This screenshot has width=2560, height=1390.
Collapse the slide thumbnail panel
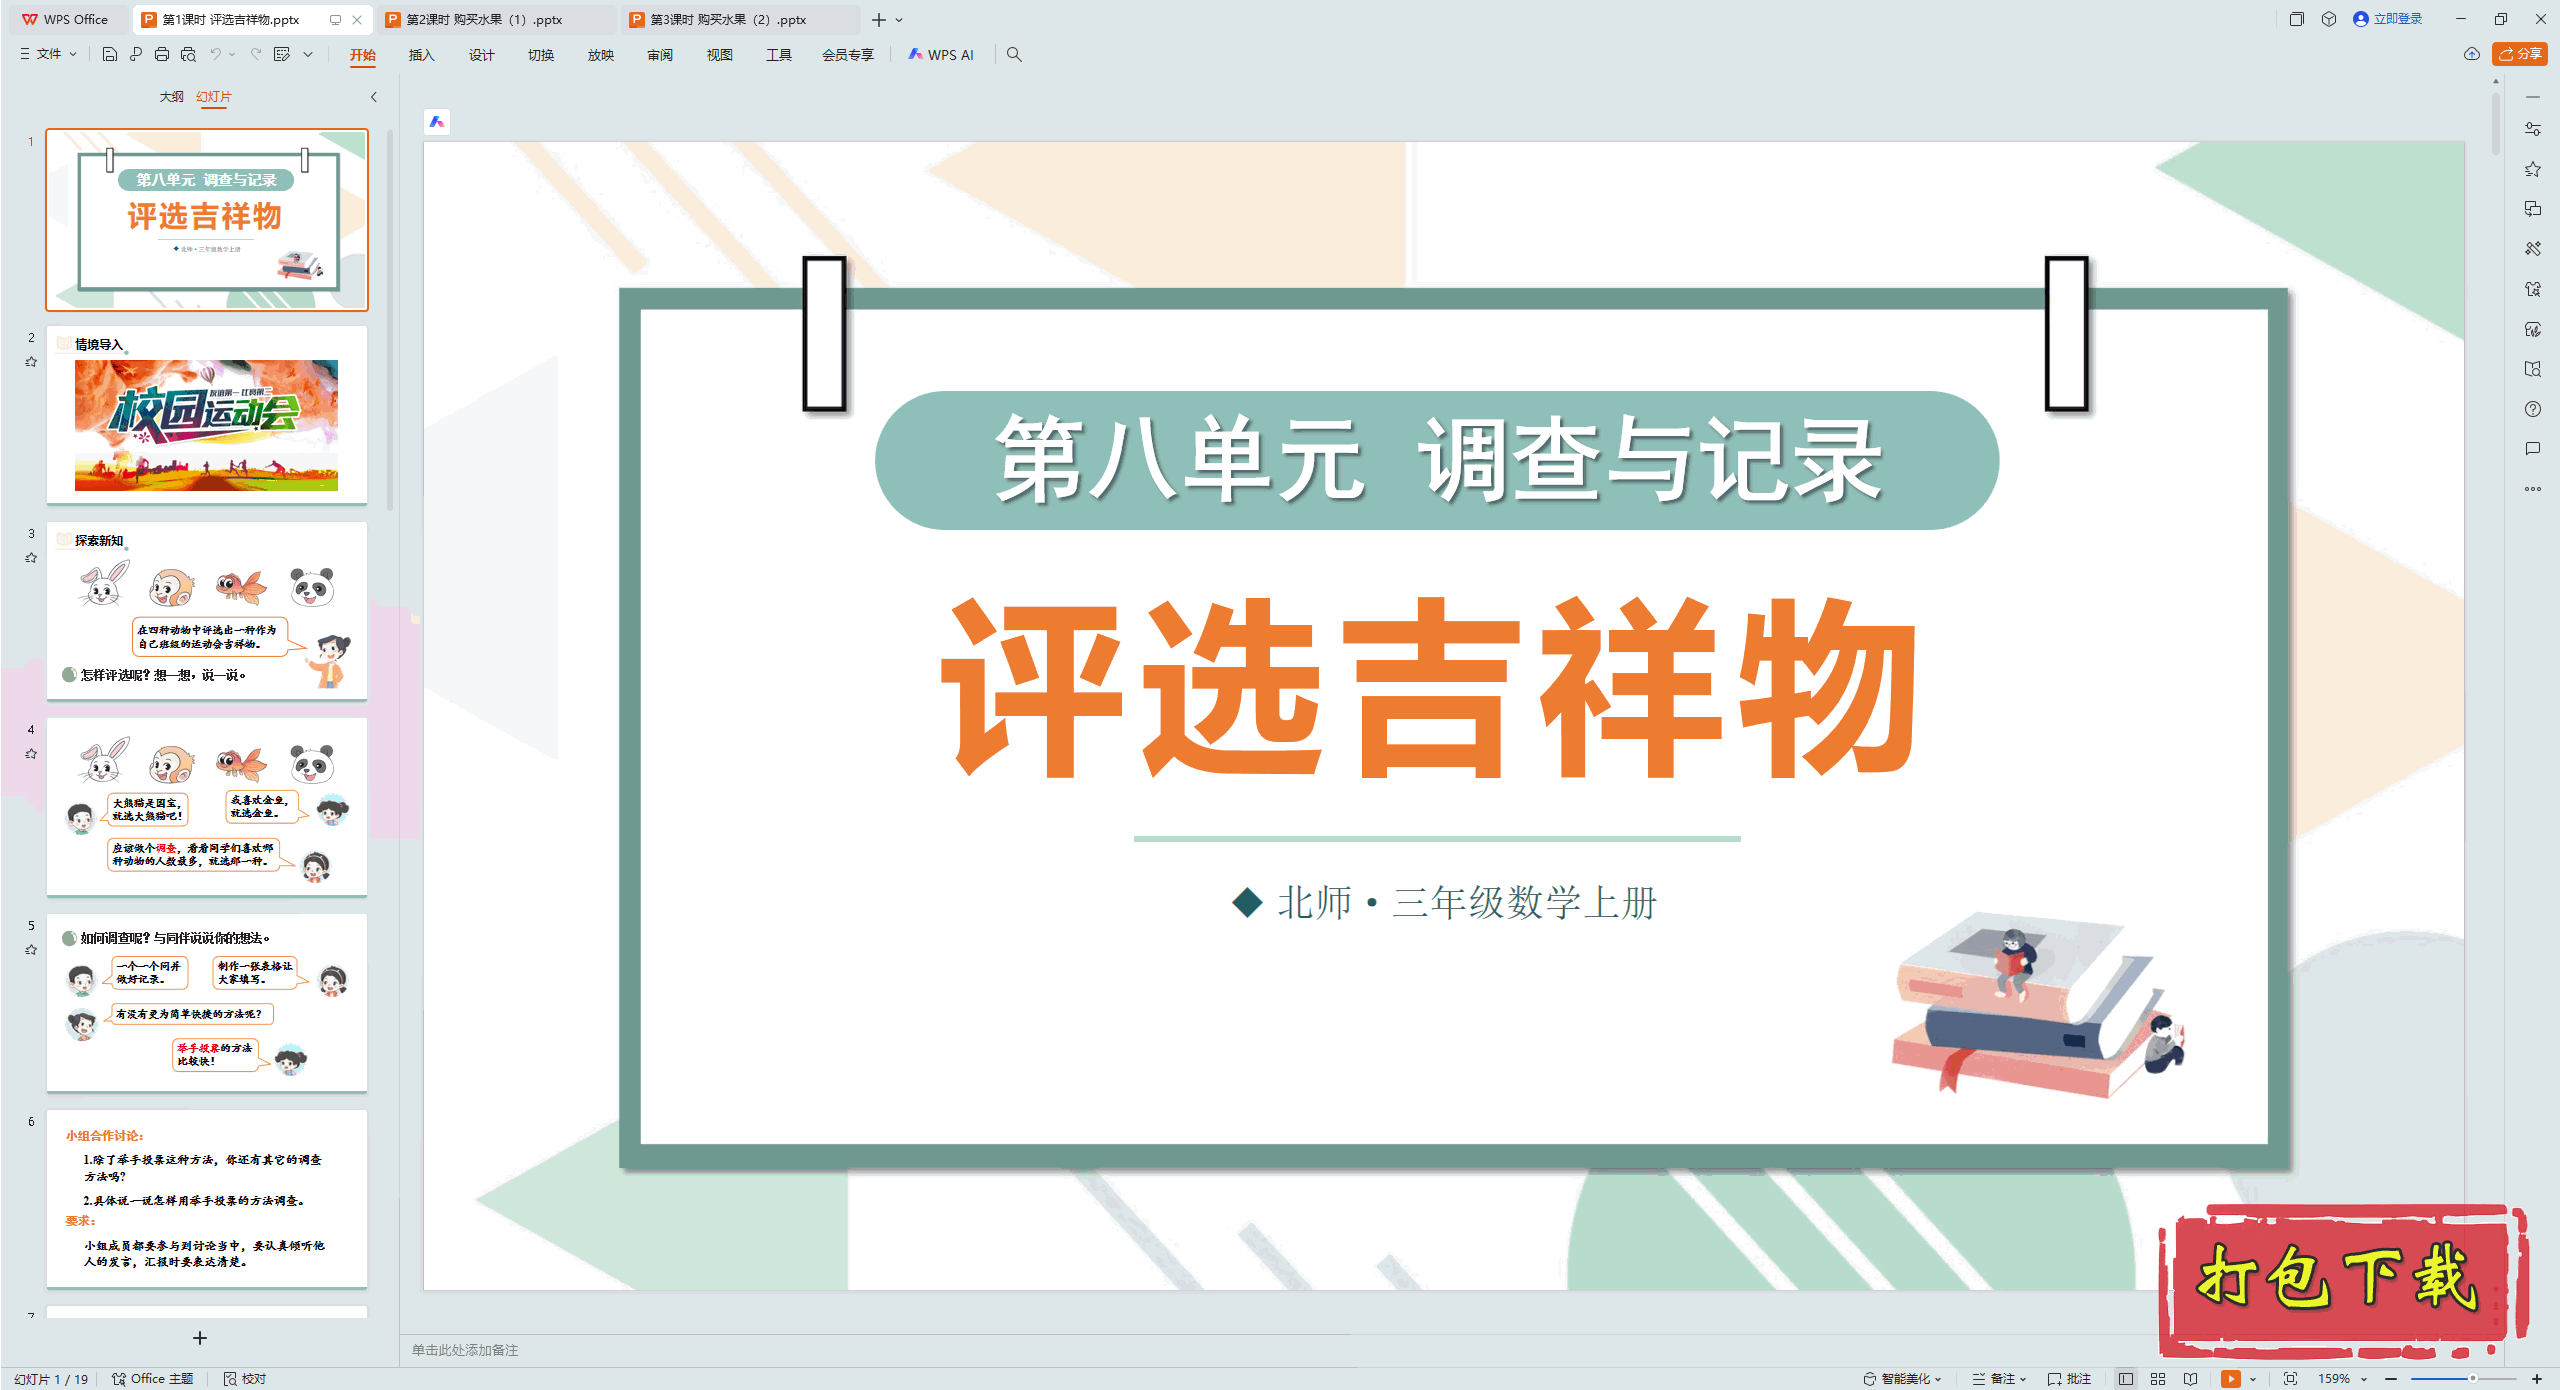click(374, 97)
